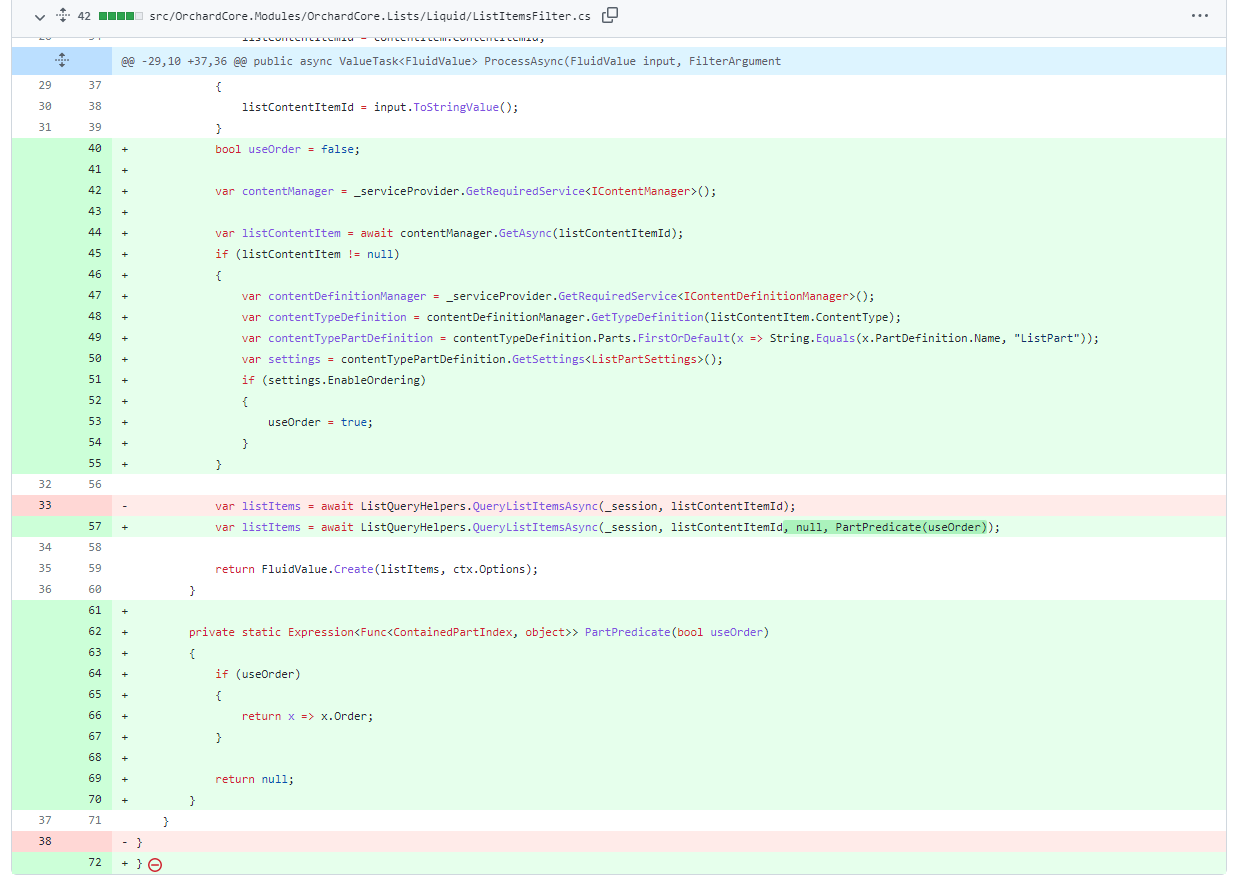Select new line number 51
Viewport: 1236px width, 881px height.
tap(95, 380)
